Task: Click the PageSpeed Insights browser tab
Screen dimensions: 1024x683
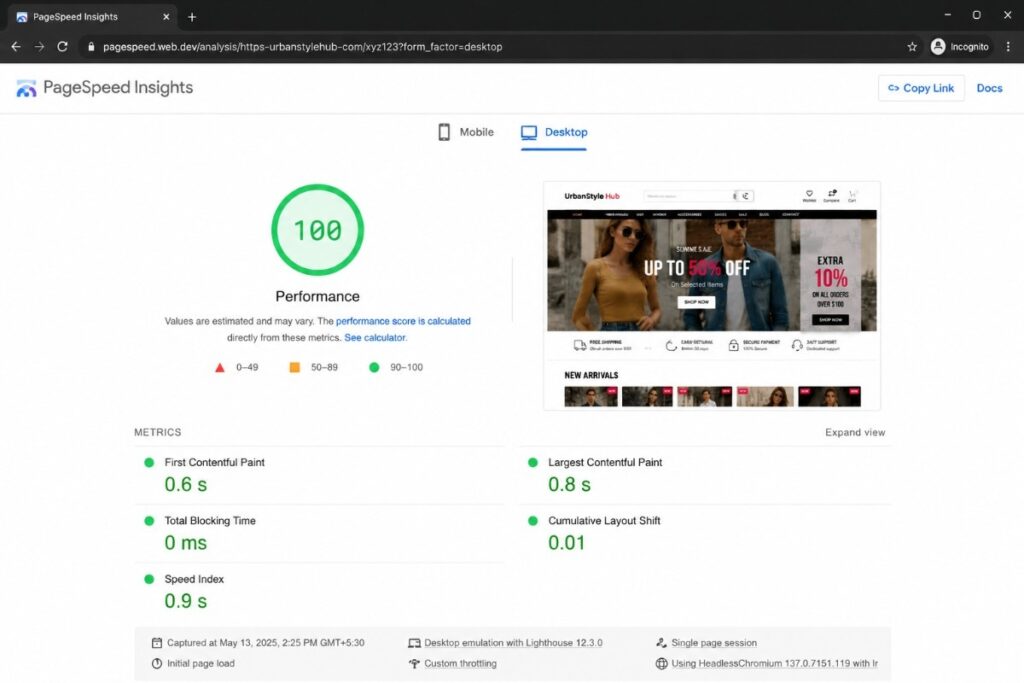Action: click(93, 17)
